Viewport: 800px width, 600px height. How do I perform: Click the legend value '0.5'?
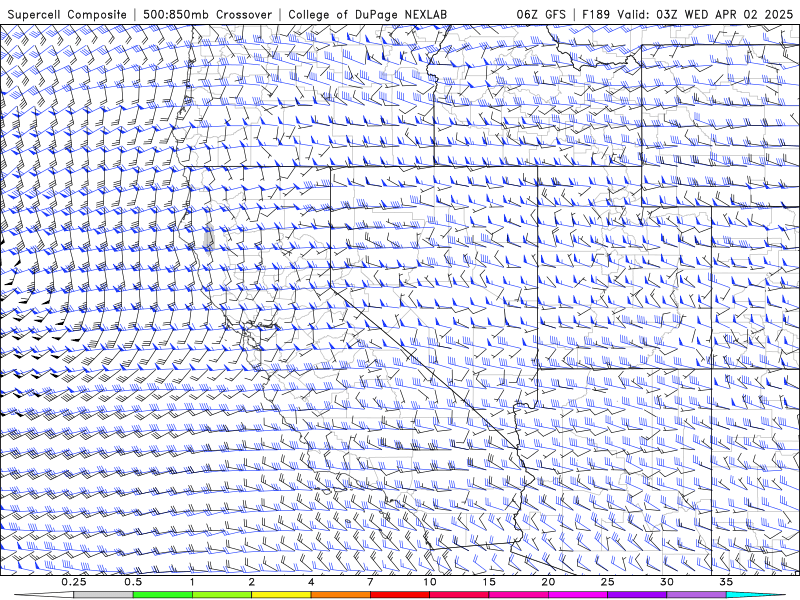pos(133,582)
